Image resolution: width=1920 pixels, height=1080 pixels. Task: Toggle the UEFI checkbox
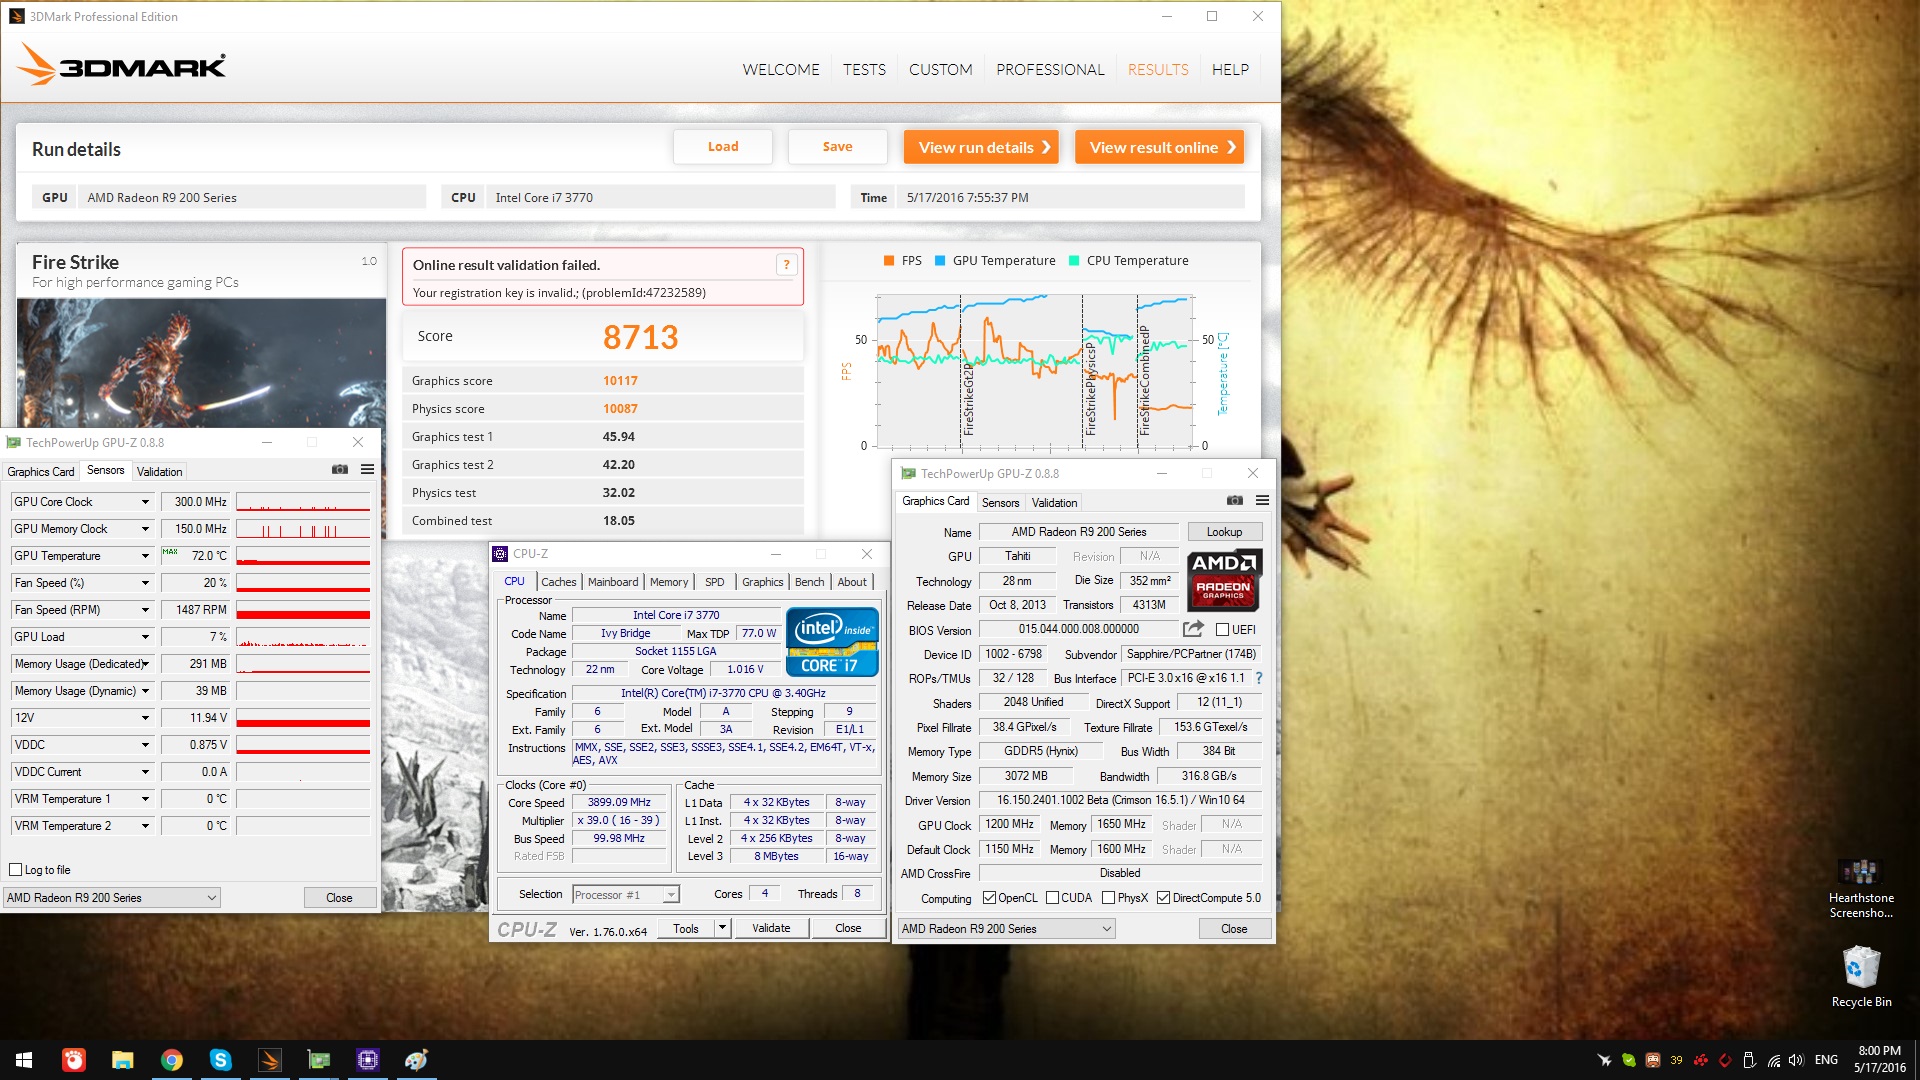pyautogui.click(x=1222, y=630)
